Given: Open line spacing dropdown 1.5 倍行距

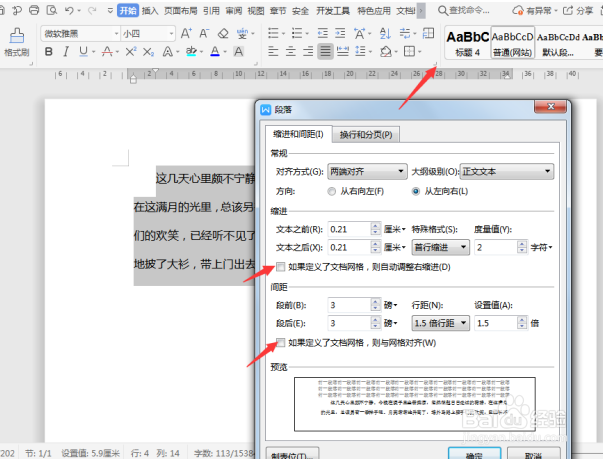Looking at the screenshot, I should click(440, 323).
